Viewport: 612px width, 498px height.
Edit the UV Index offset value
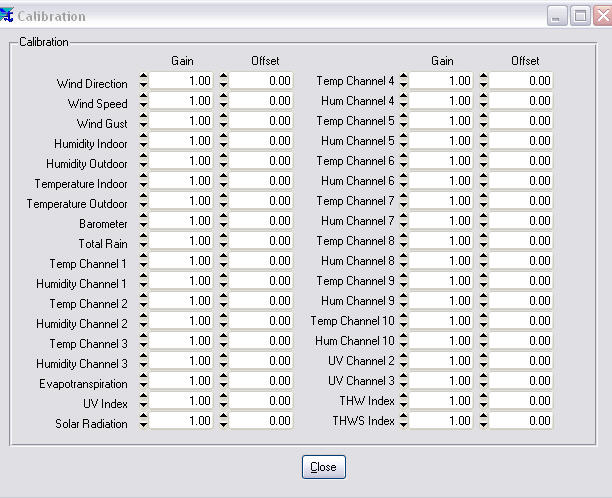pos(262,401)
